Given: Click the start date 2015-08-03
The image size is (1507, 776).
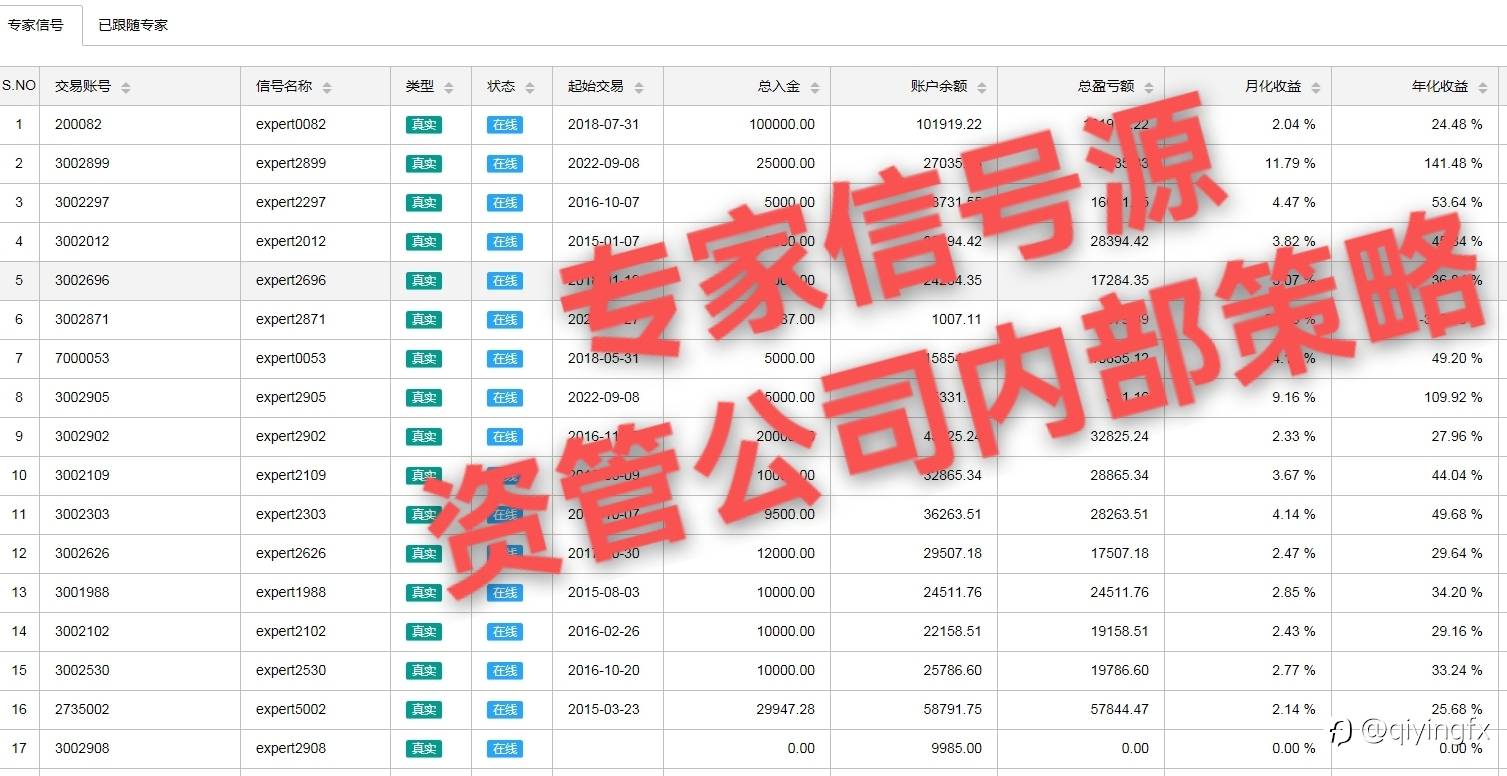Looking at the screenshot, I should click(x=603, y=593).
